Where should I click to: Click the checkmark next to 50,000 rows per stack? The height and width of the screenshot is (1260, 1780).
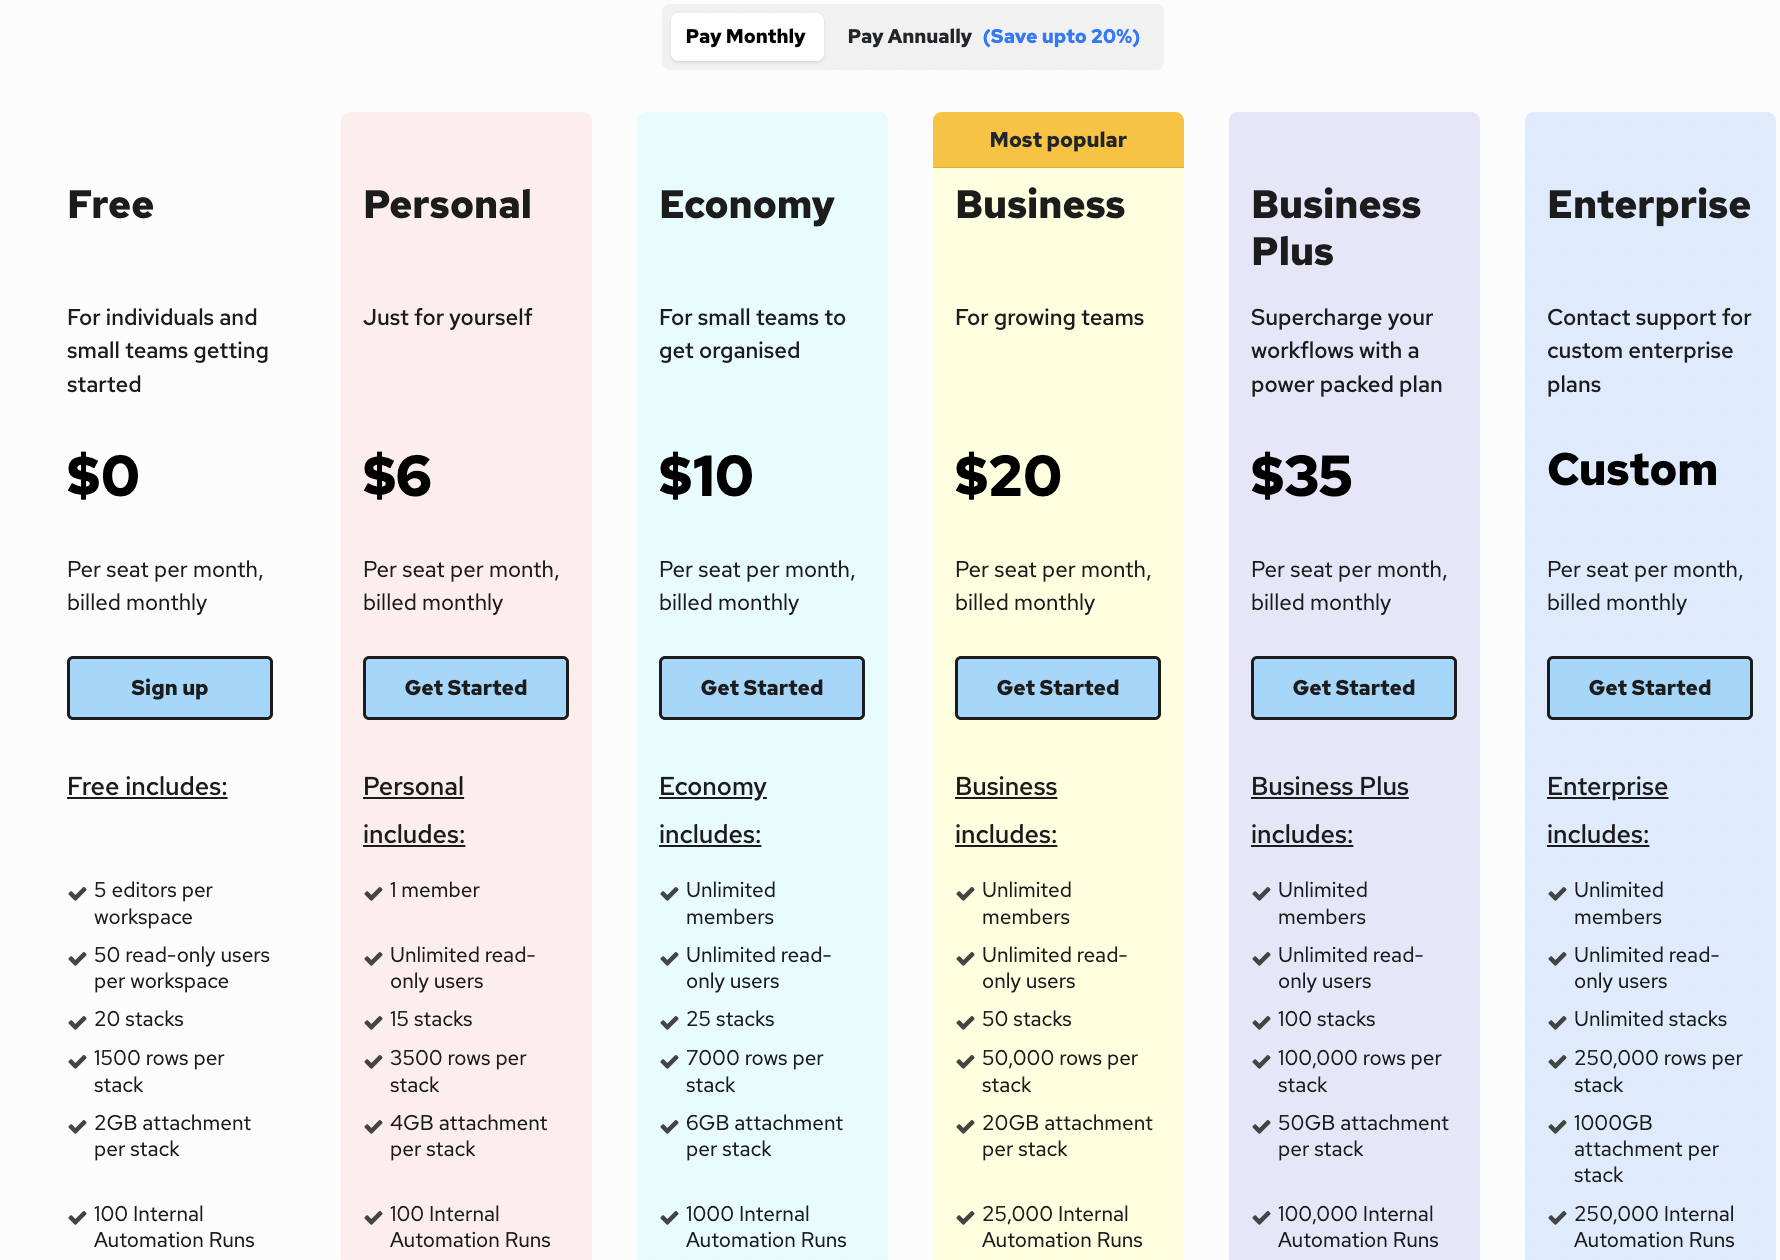tap(964, 1060)
